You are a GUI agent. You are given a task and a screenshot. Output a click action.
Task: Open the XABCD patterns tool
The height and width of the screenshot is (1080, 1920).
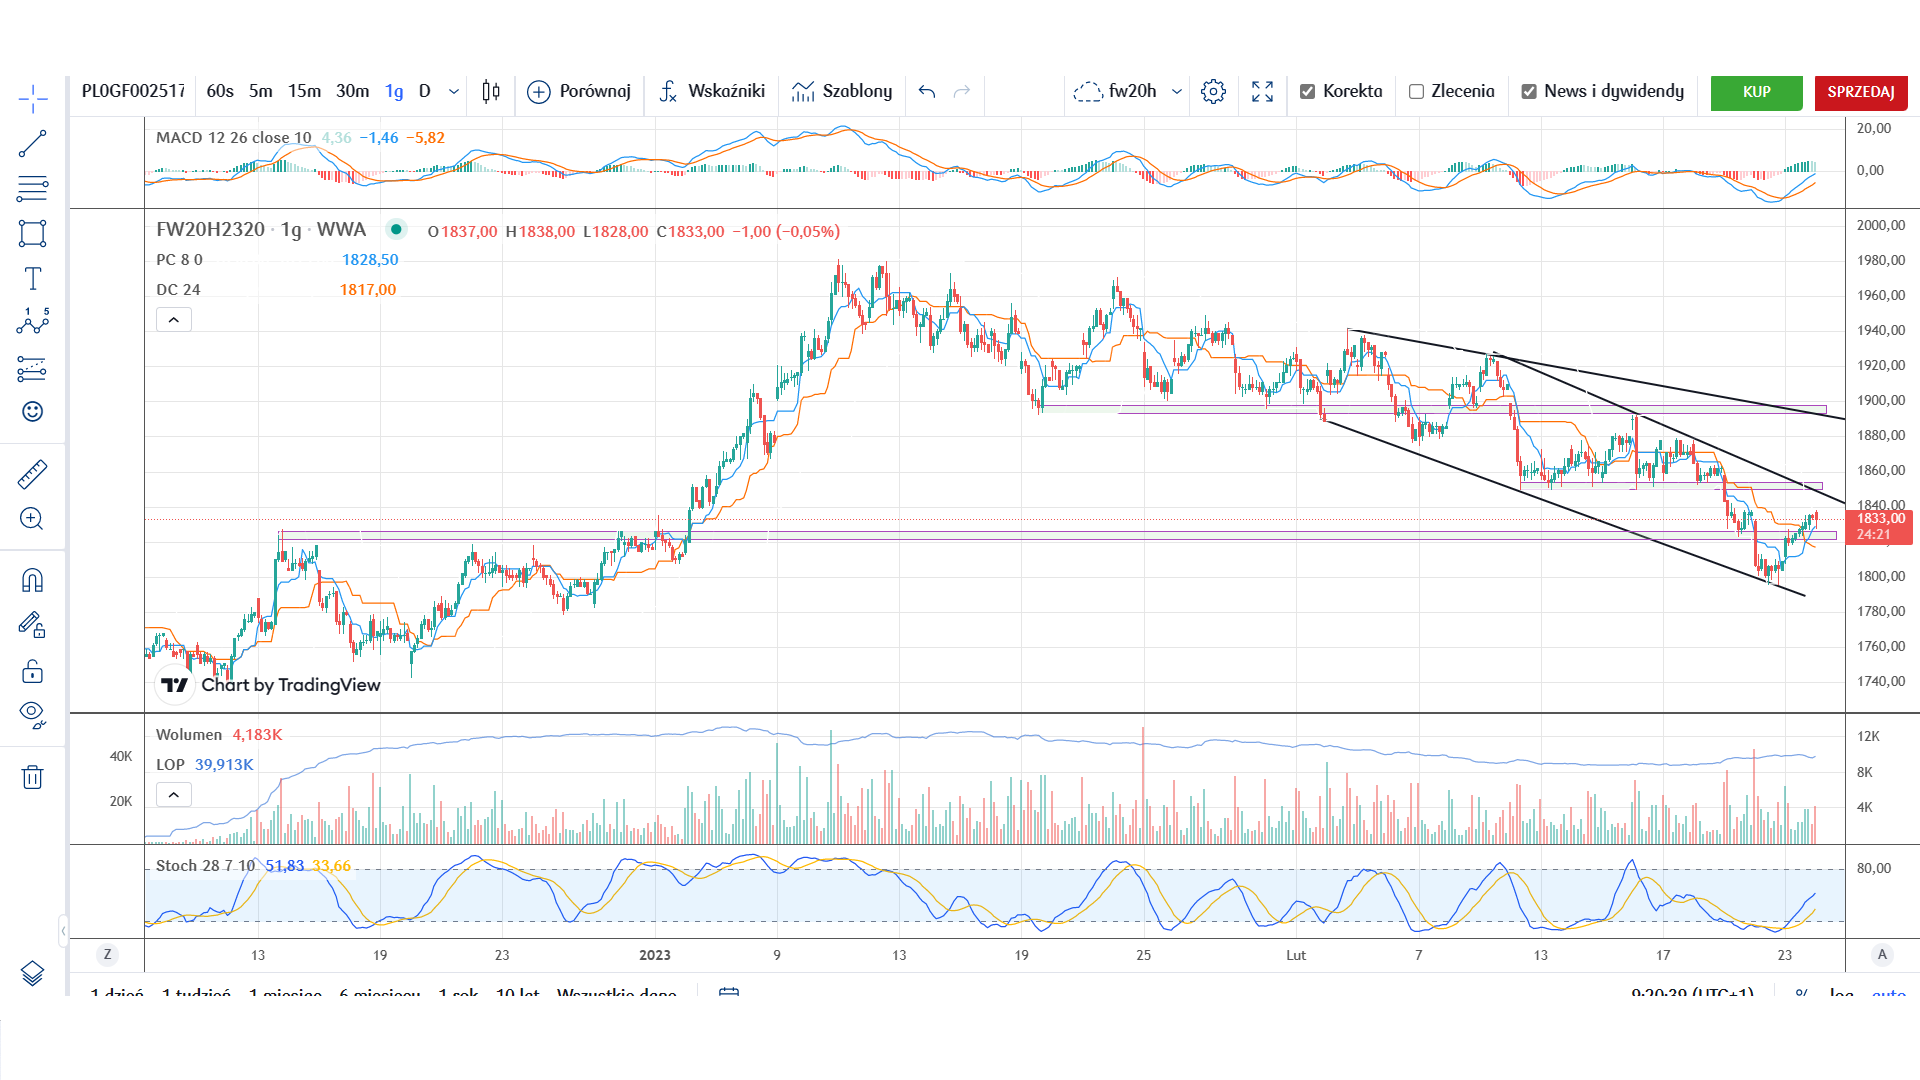[x=32, y=321]
